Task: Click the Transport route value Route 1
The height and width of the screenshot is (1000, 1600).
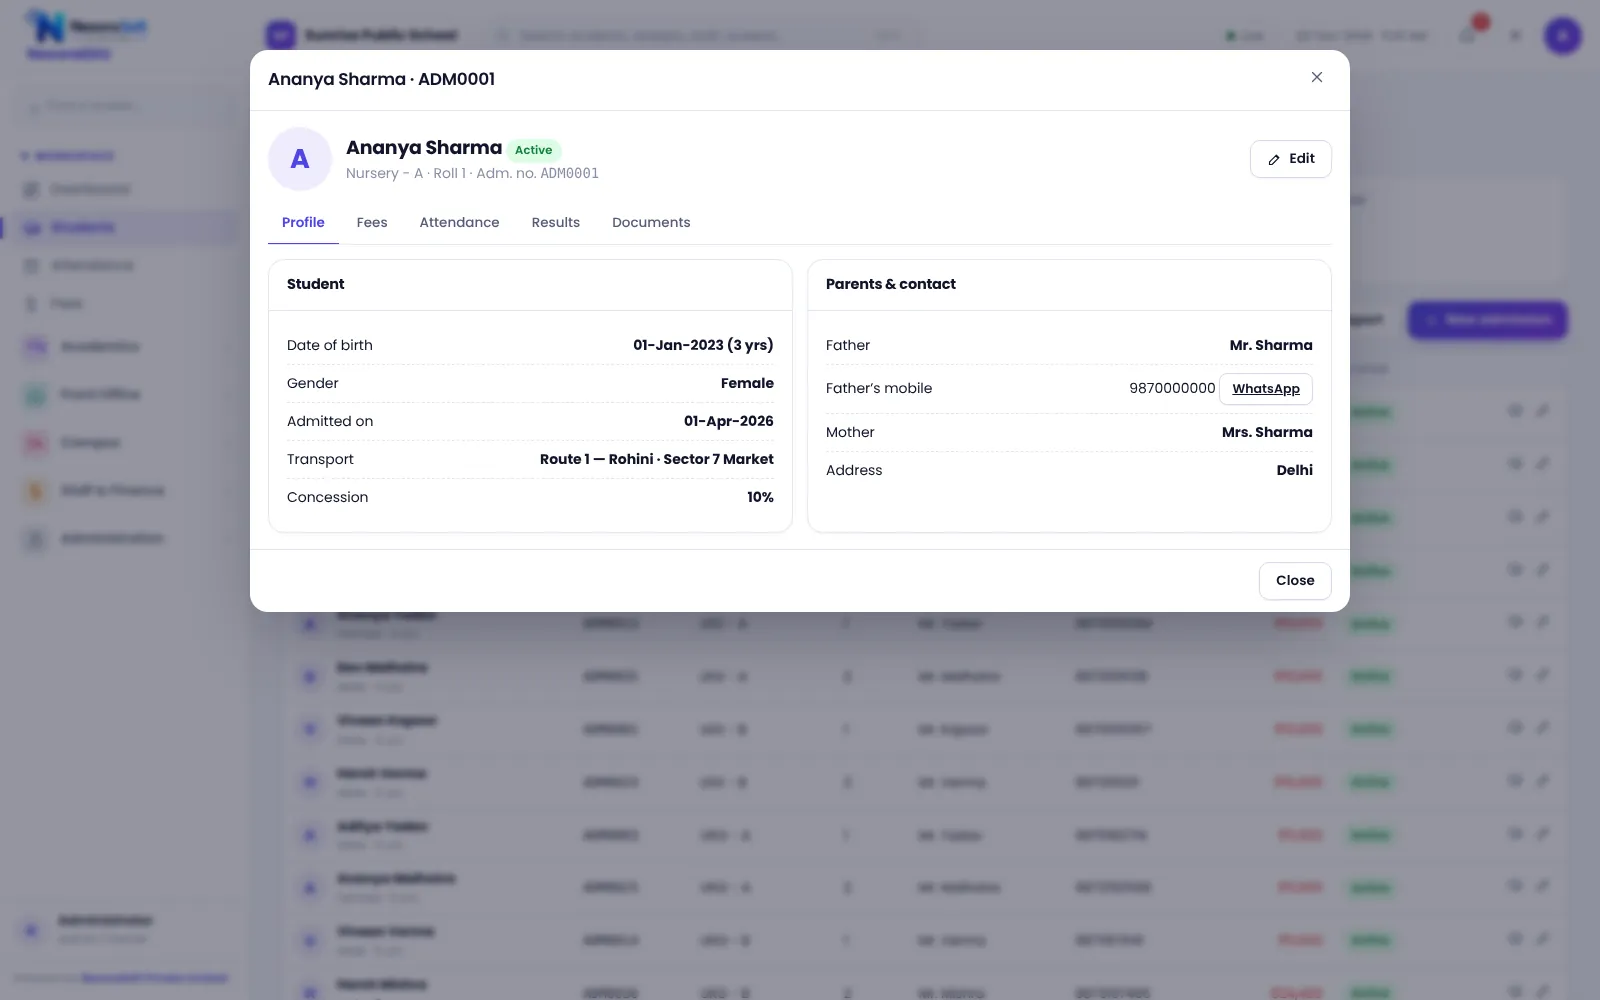Action: 657,459
